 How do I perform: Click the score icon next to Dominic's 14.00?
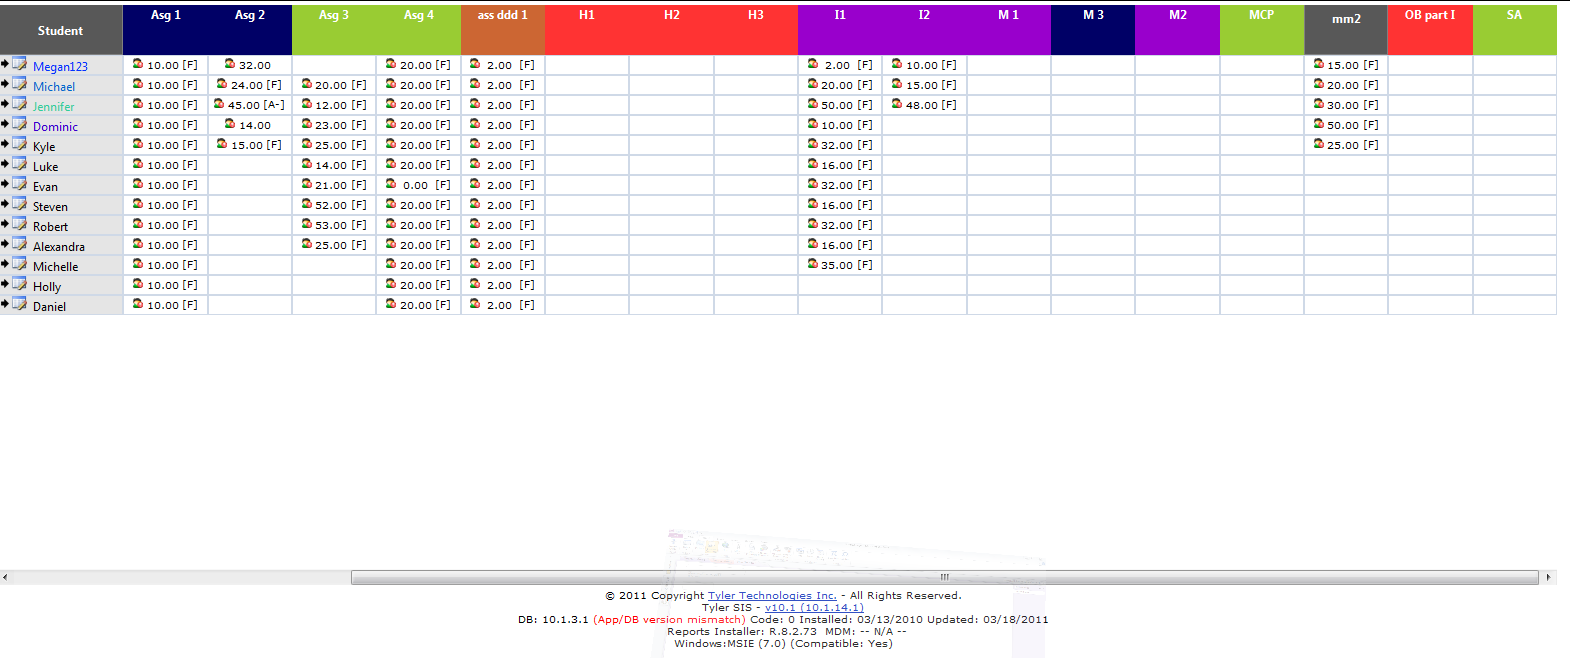(230, 123)
